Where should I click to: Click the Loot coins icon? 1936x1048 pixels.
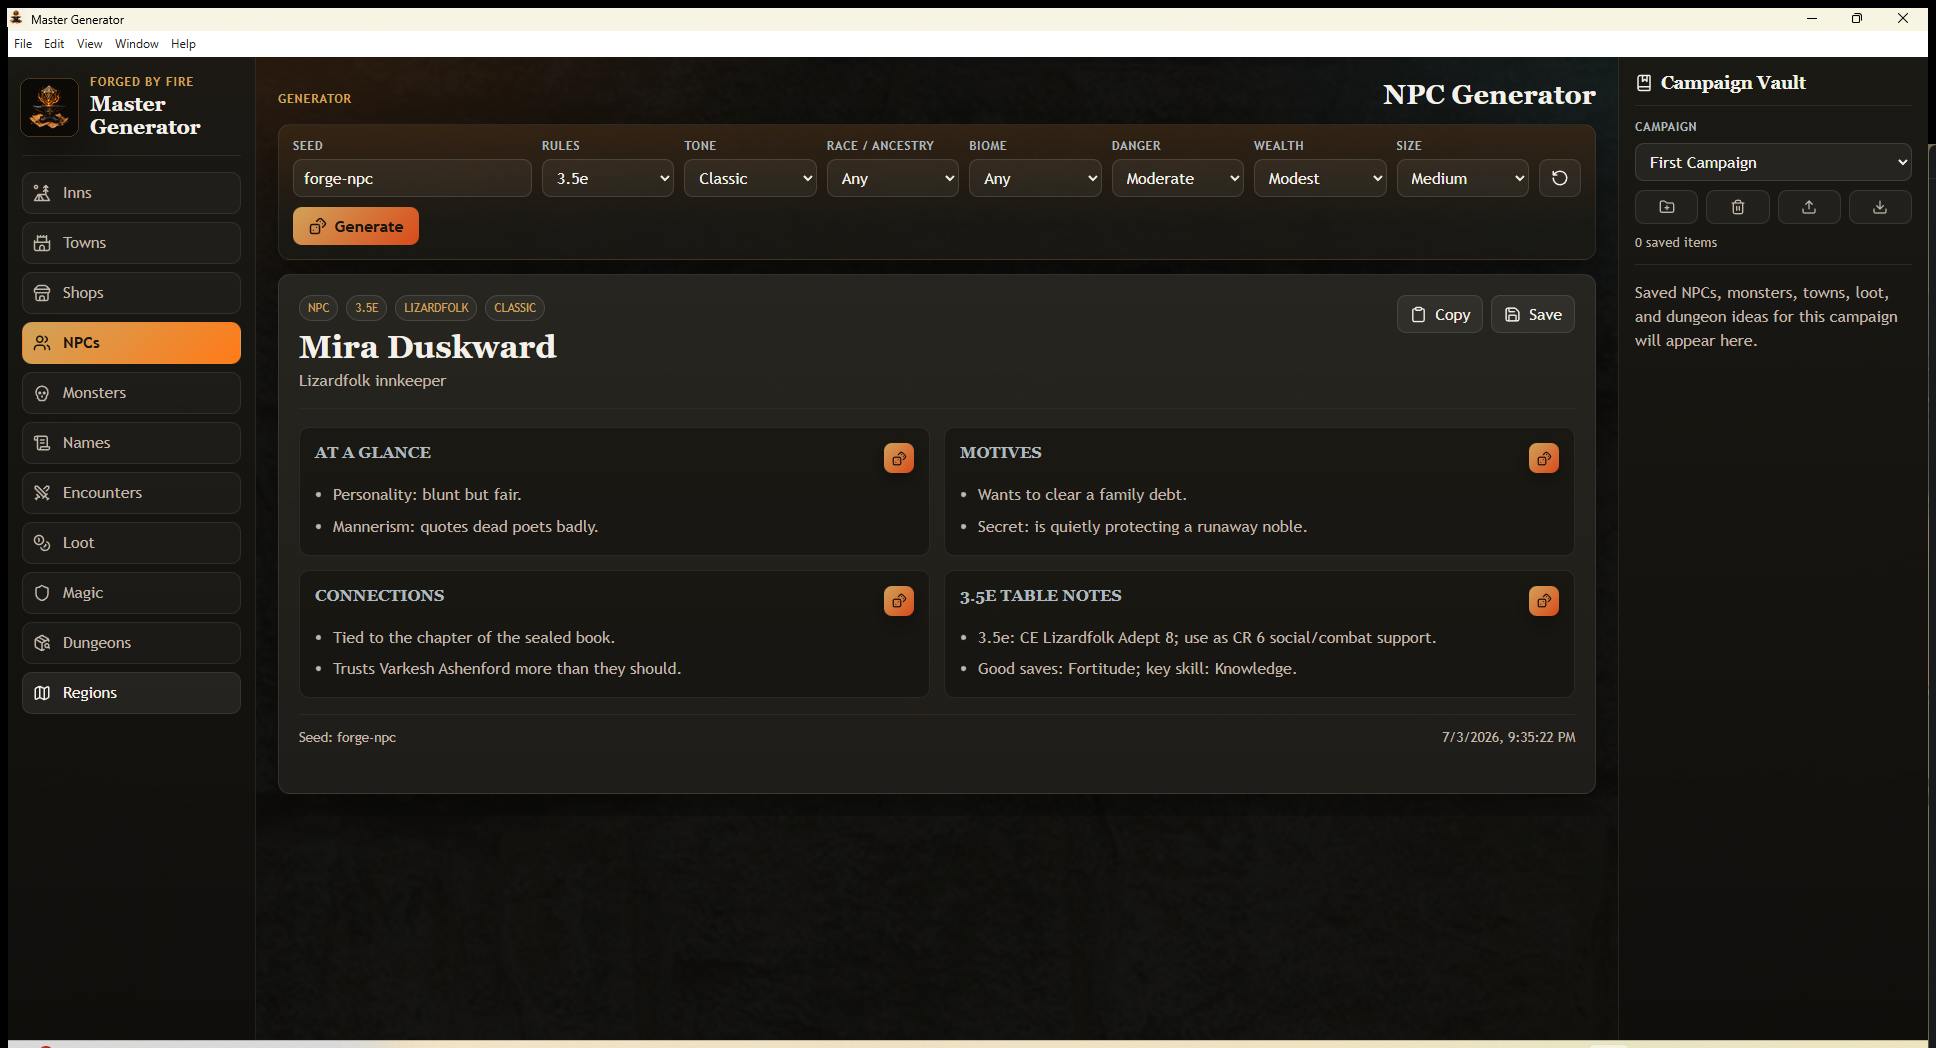coord(42,543)
